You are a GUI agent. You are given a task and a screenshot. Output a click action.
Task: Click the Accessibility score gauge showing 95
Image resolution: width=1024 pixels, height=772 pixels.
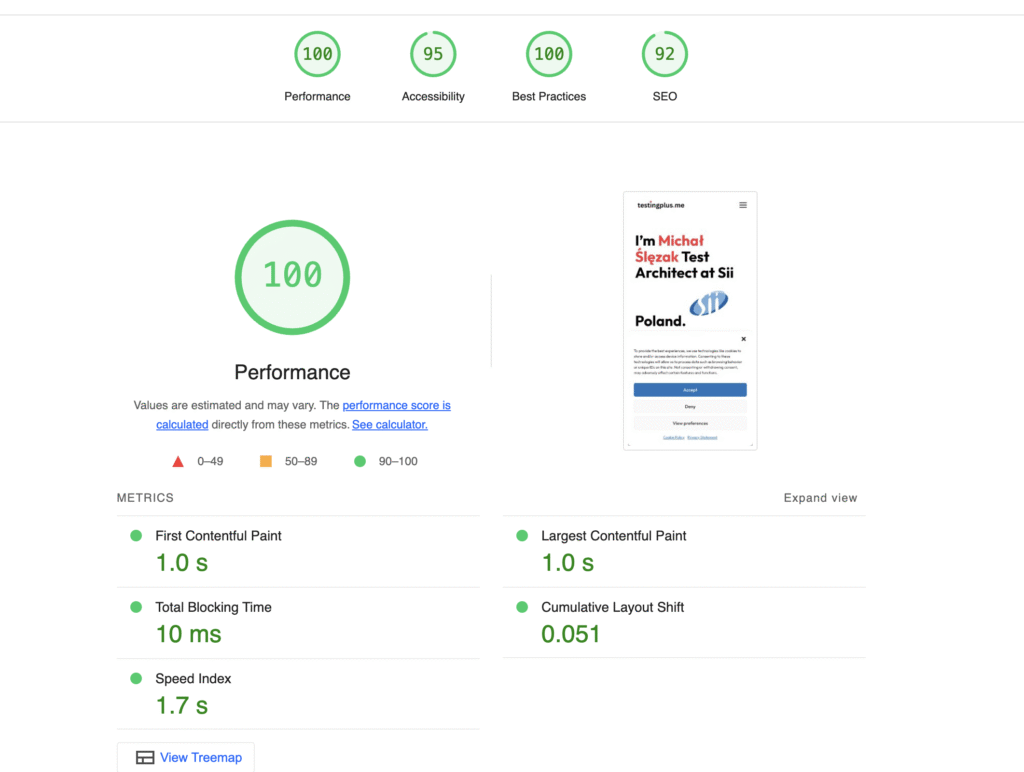coord(433,54)
